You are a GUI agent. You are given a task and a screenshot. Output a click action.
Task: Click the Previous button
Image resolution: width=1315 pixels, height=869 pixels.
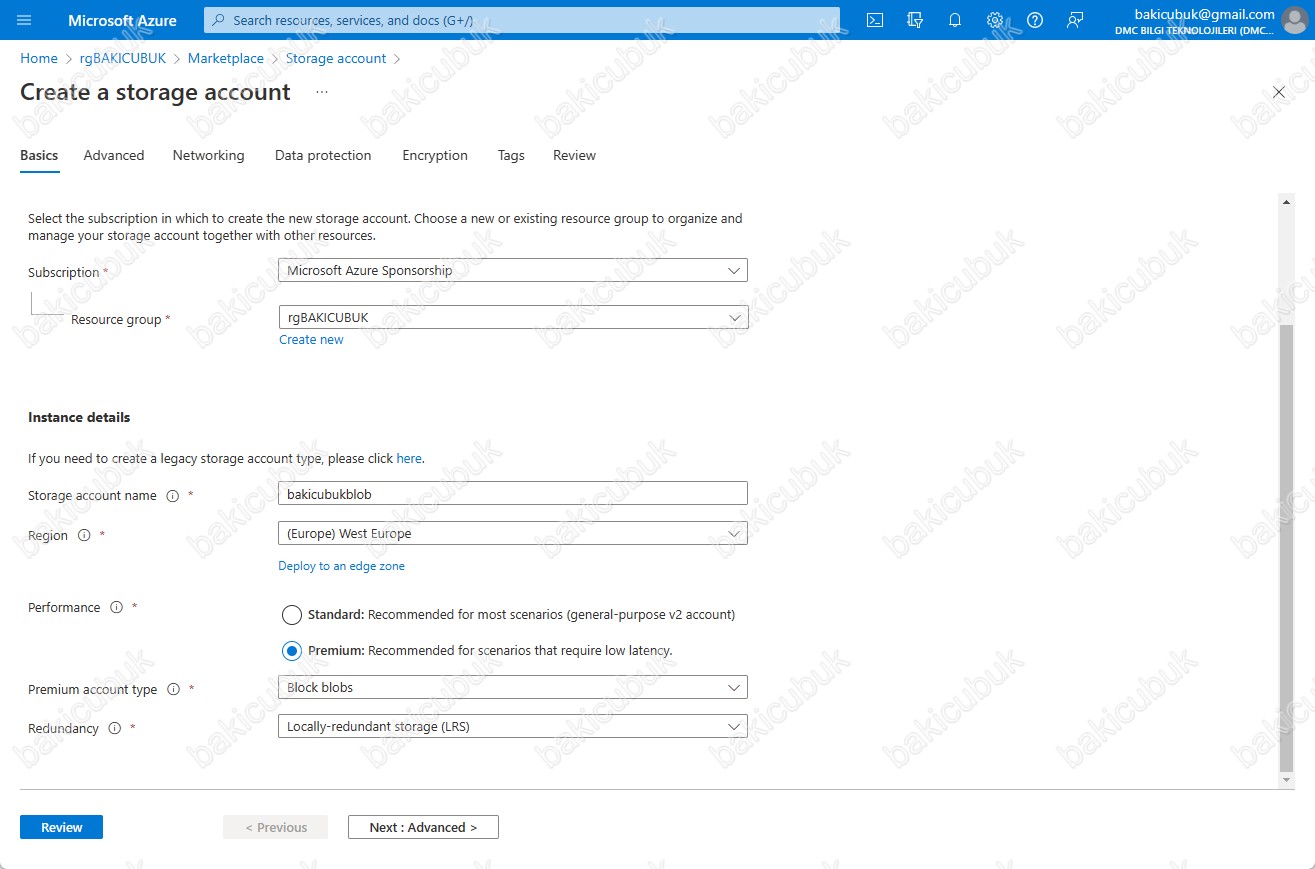(276, 827)
